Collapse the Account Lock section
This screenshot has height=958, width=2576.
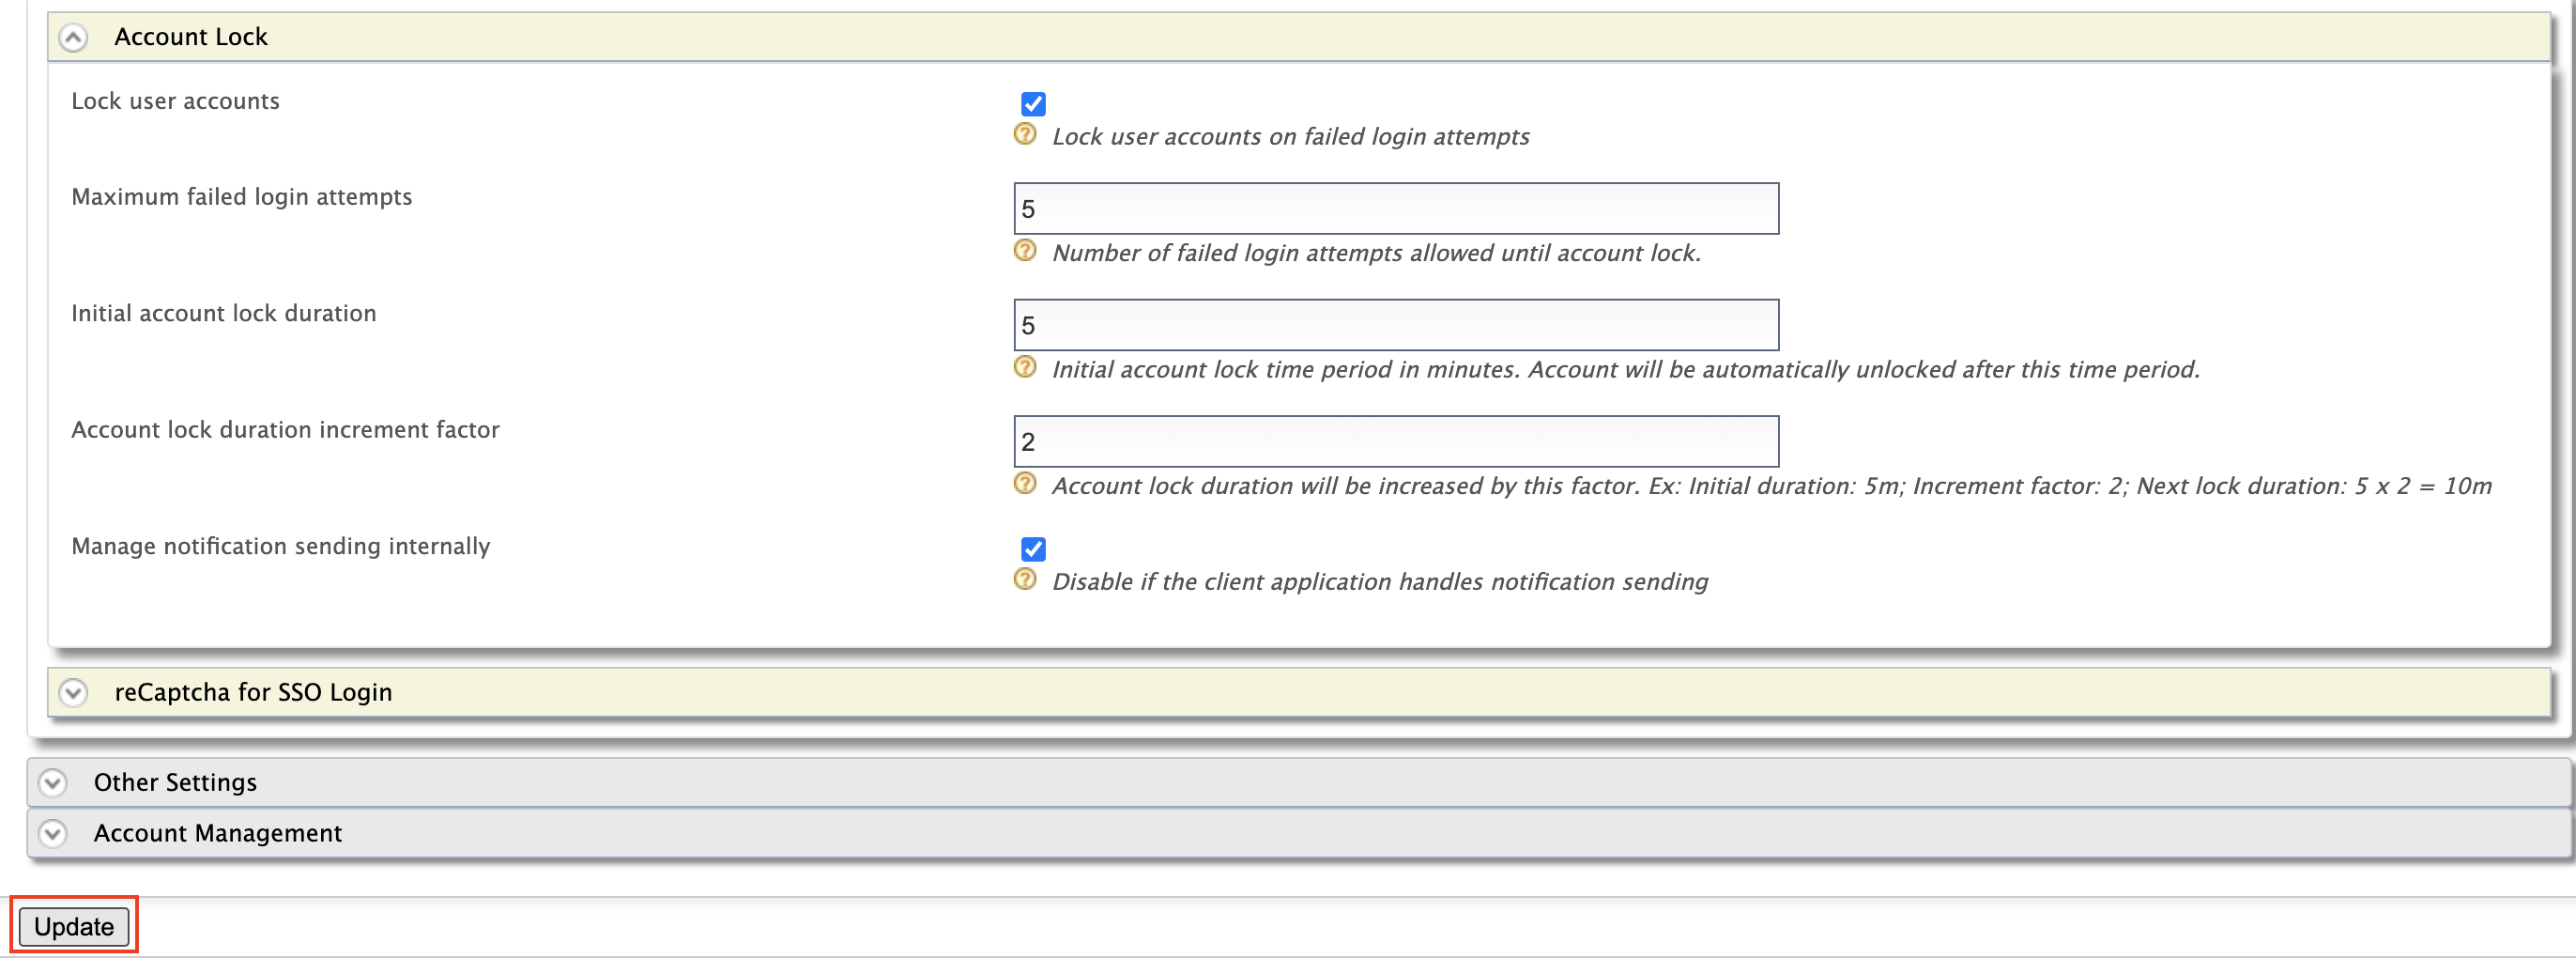coord(73,38)
